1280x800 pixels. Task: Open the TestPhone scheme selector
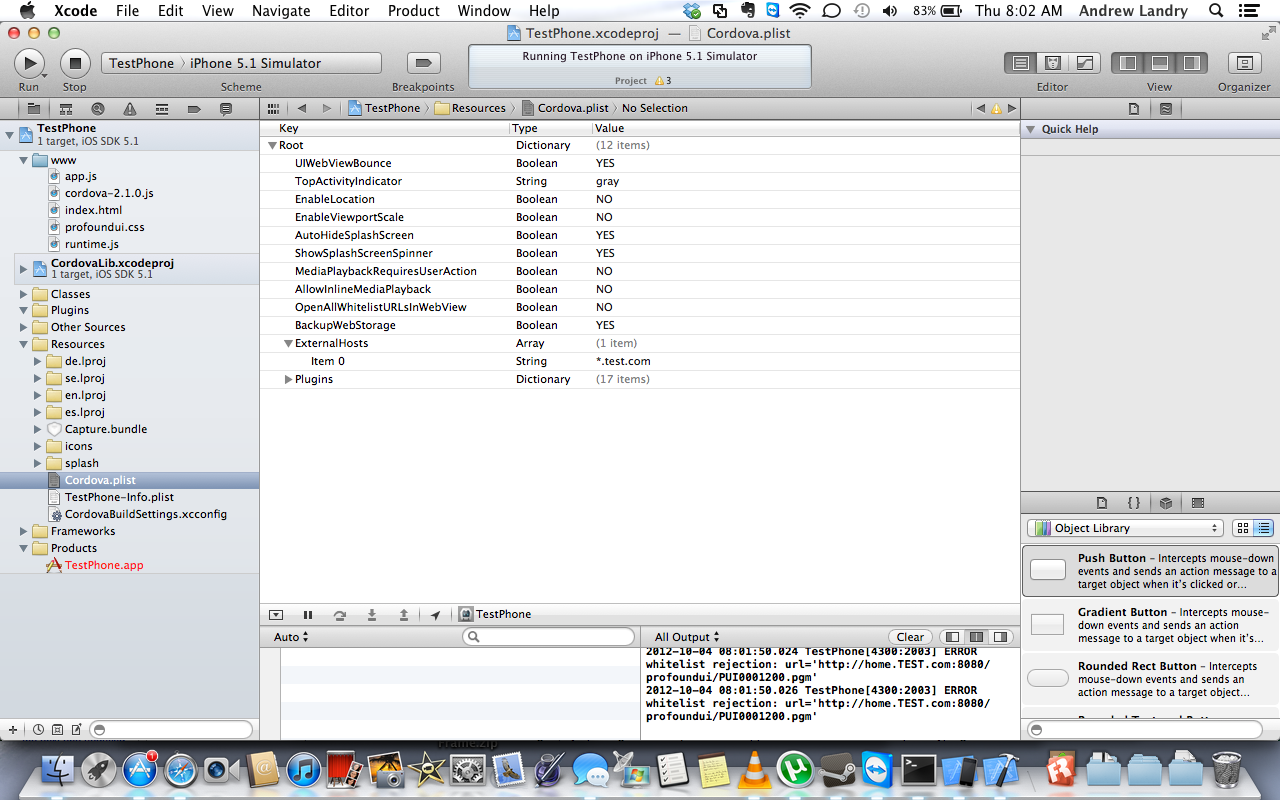coord(141,63)
